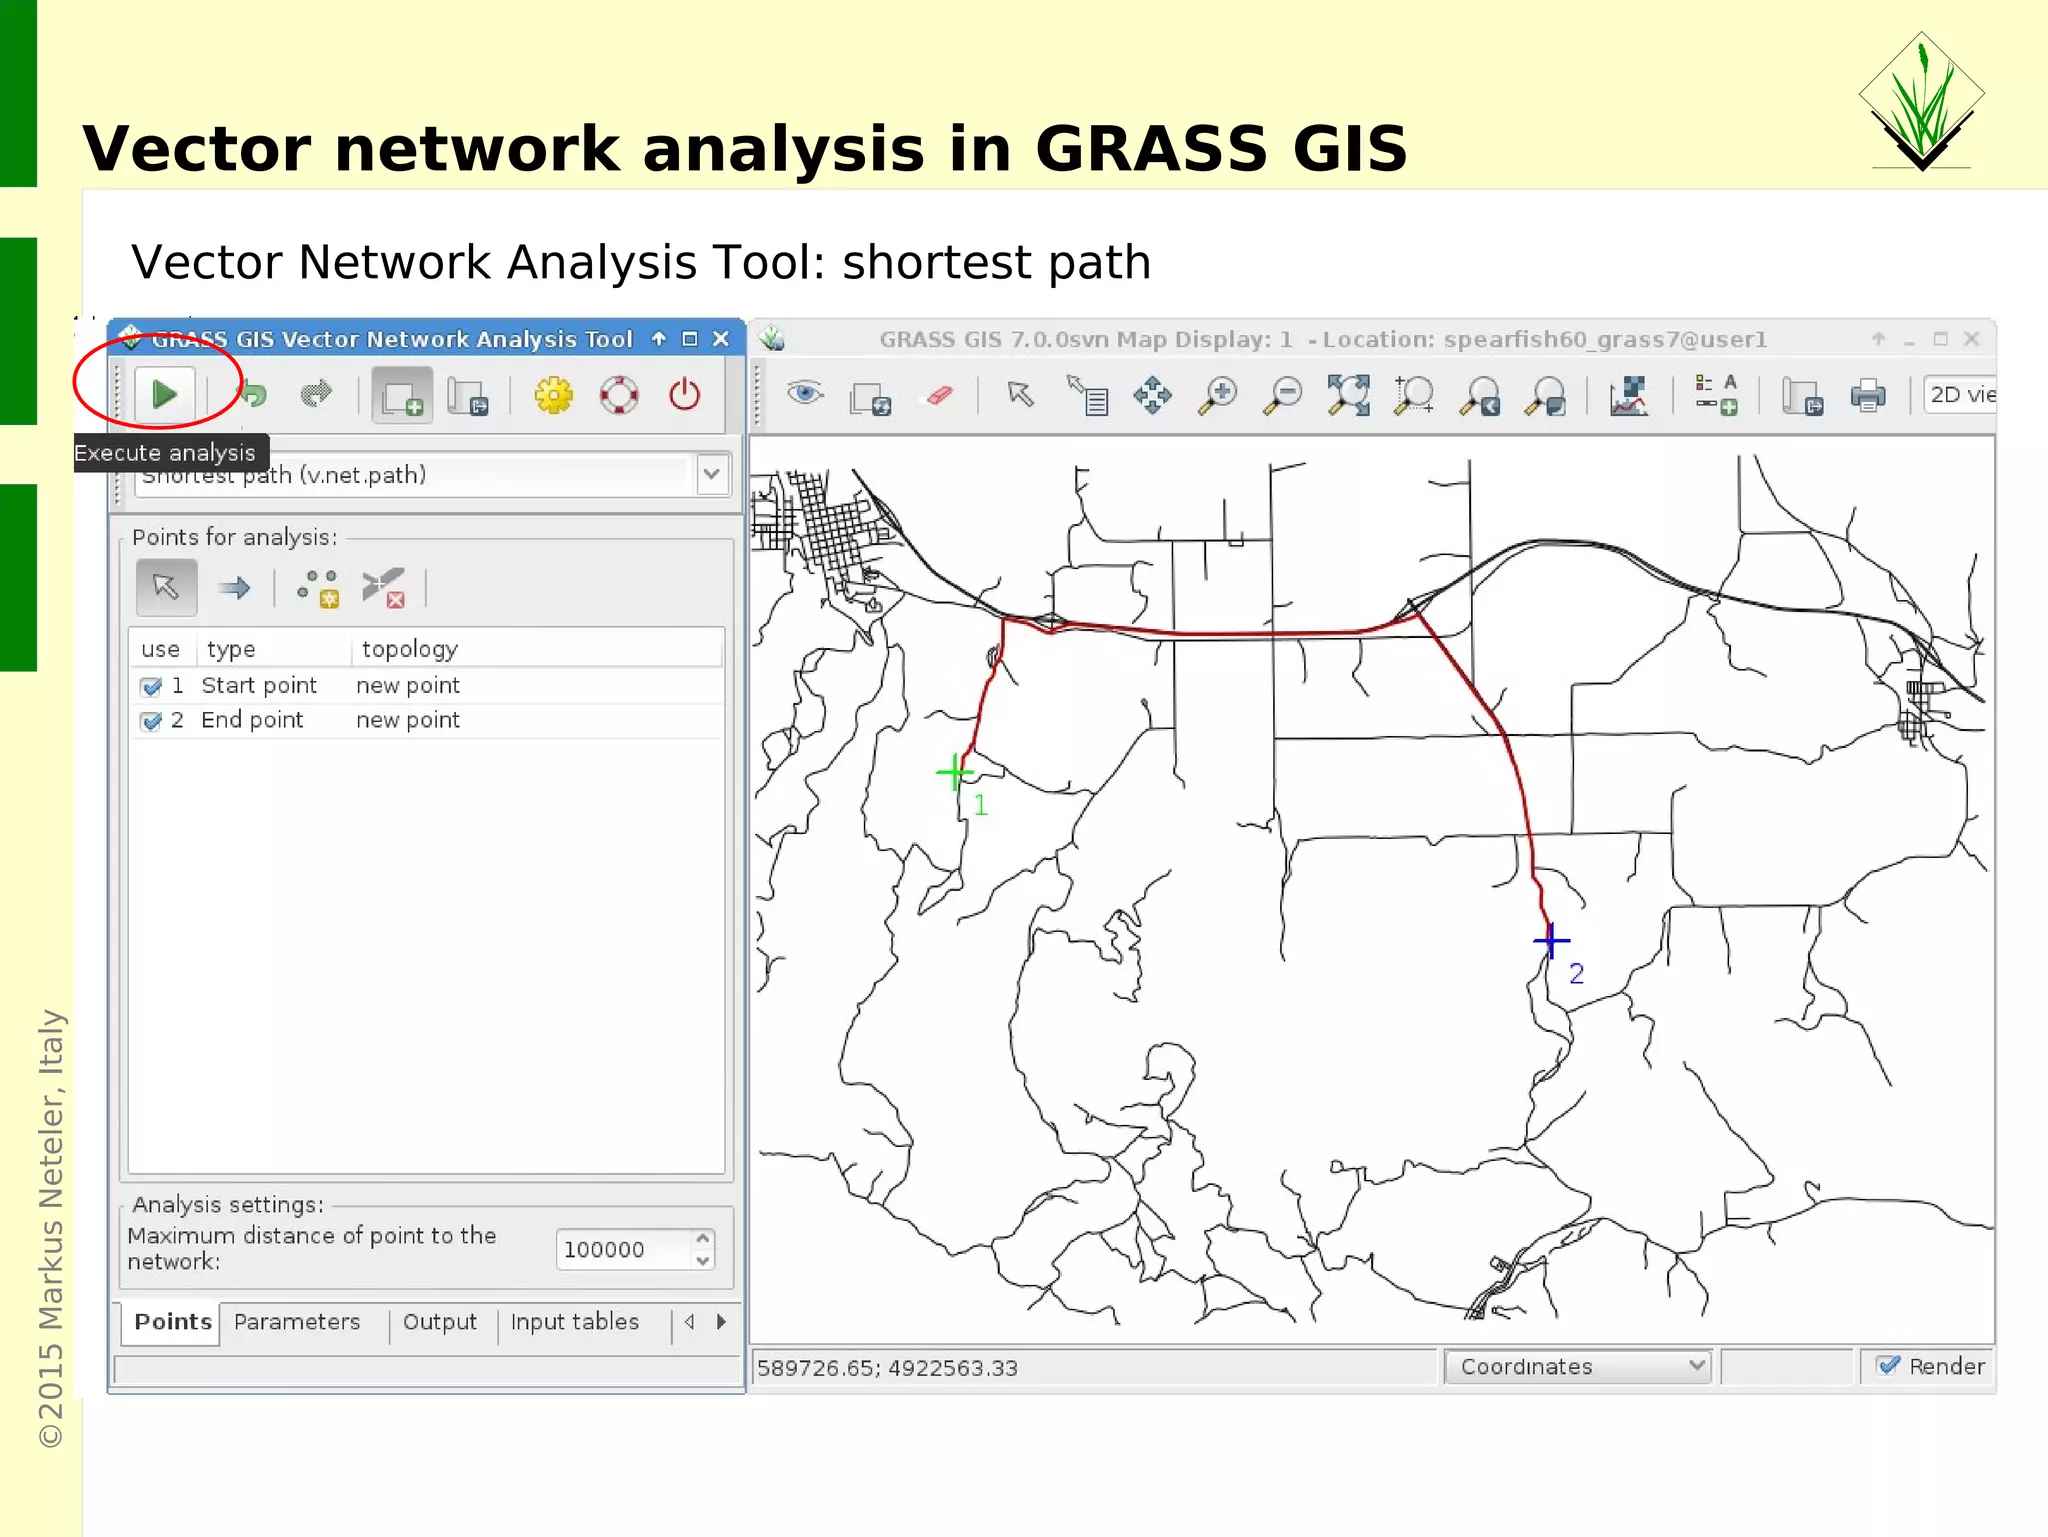Open the various zoom options icon
The image size is (2048, 1537).
click(x=1546, y=396)
